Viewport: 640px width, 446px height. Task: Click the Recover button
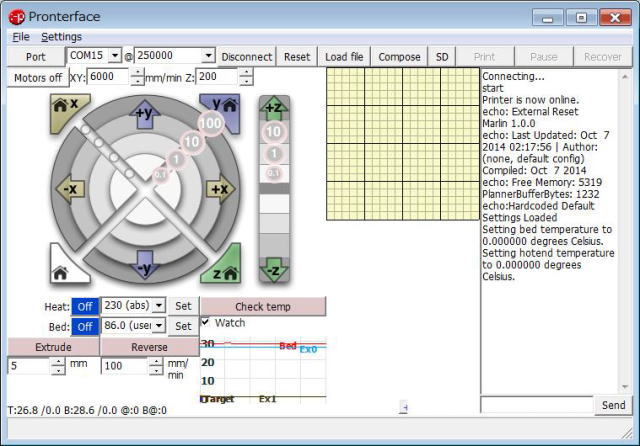602,57
